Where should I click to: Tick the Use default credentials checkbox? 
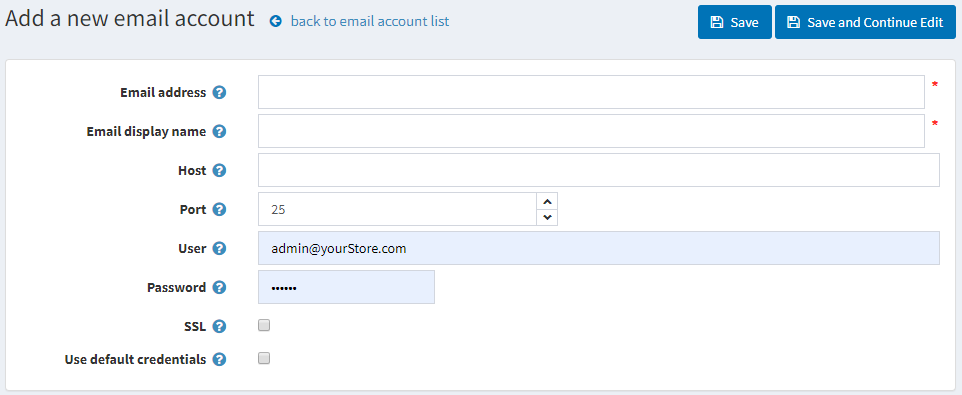point(264,358)
